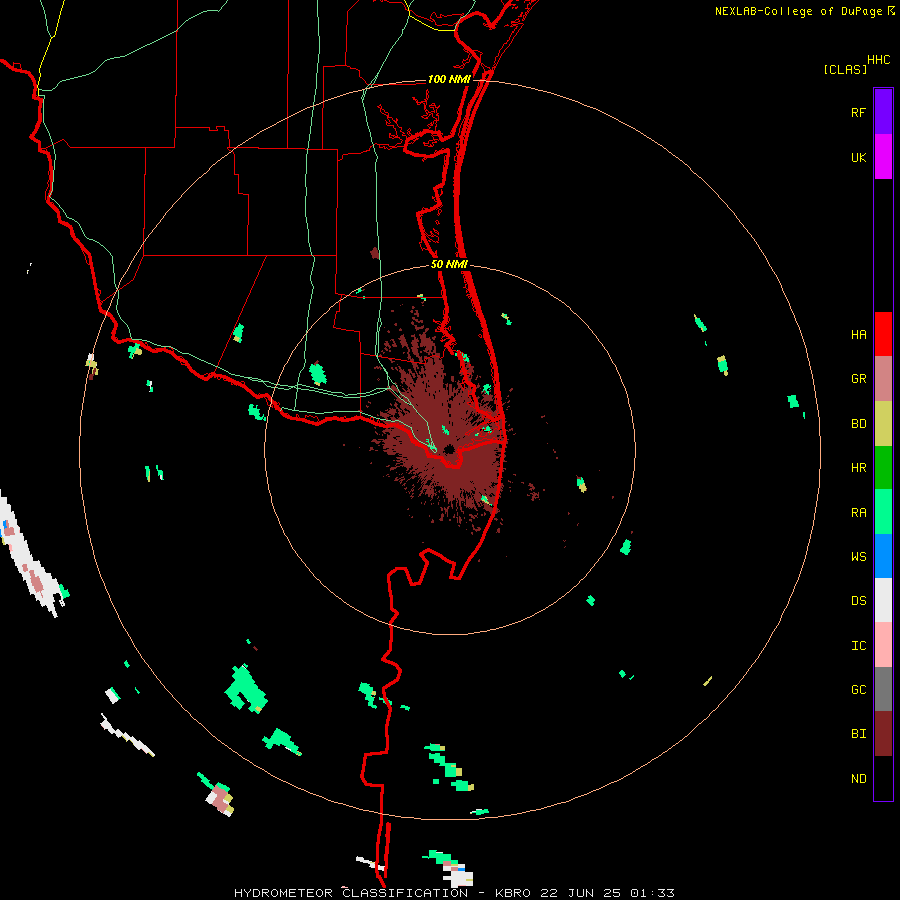Click the "BD" legend label
This screenshot has width=900, height=900.
(858, 424)
